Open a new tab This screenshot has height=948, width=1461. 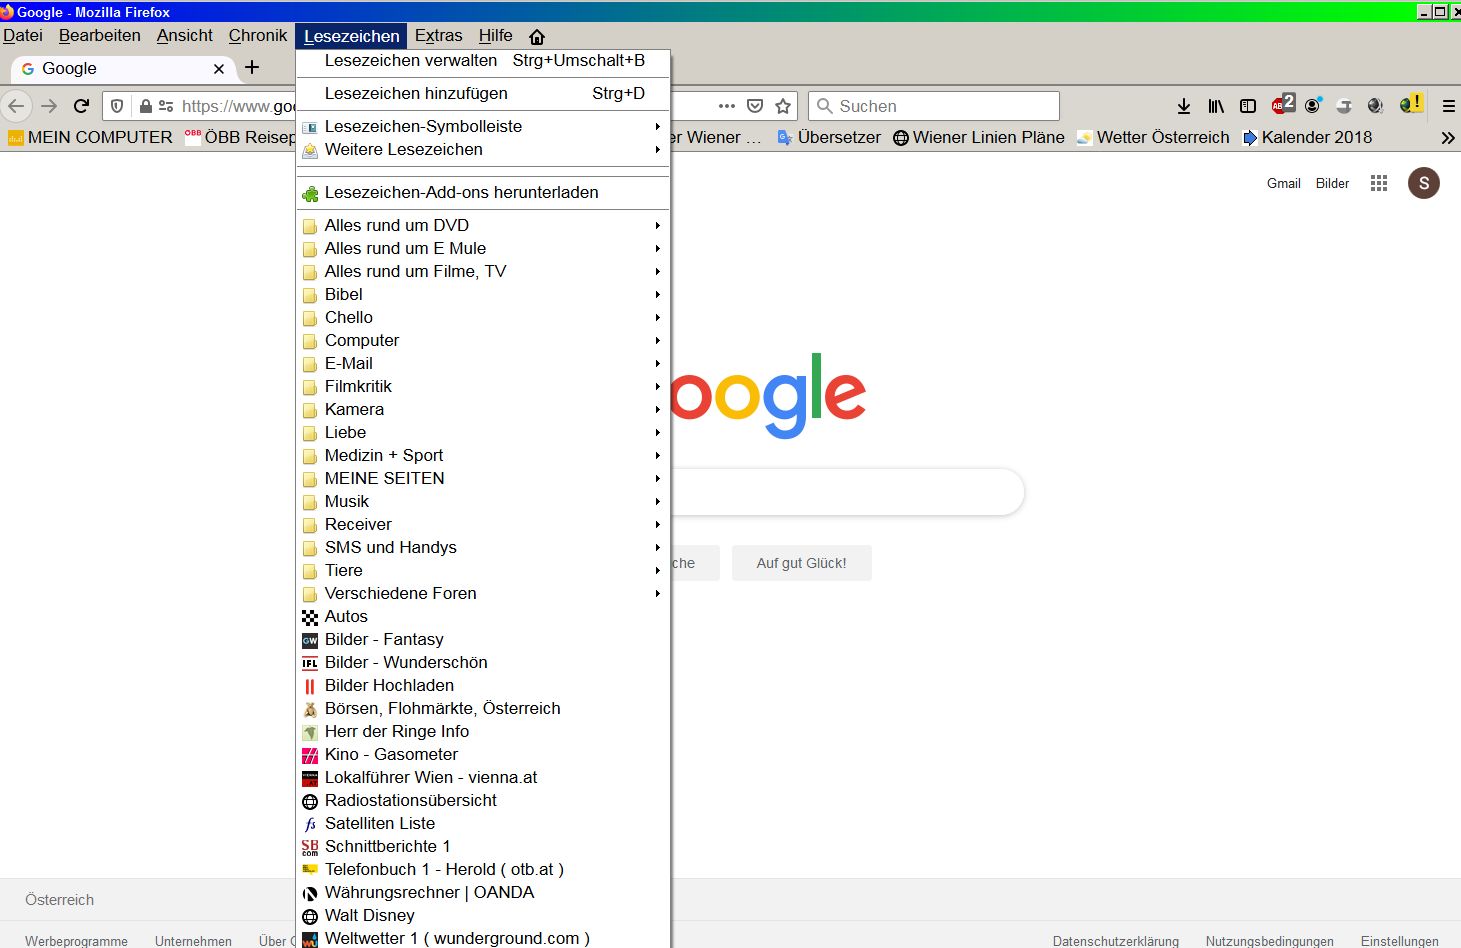tap(252, 67)
